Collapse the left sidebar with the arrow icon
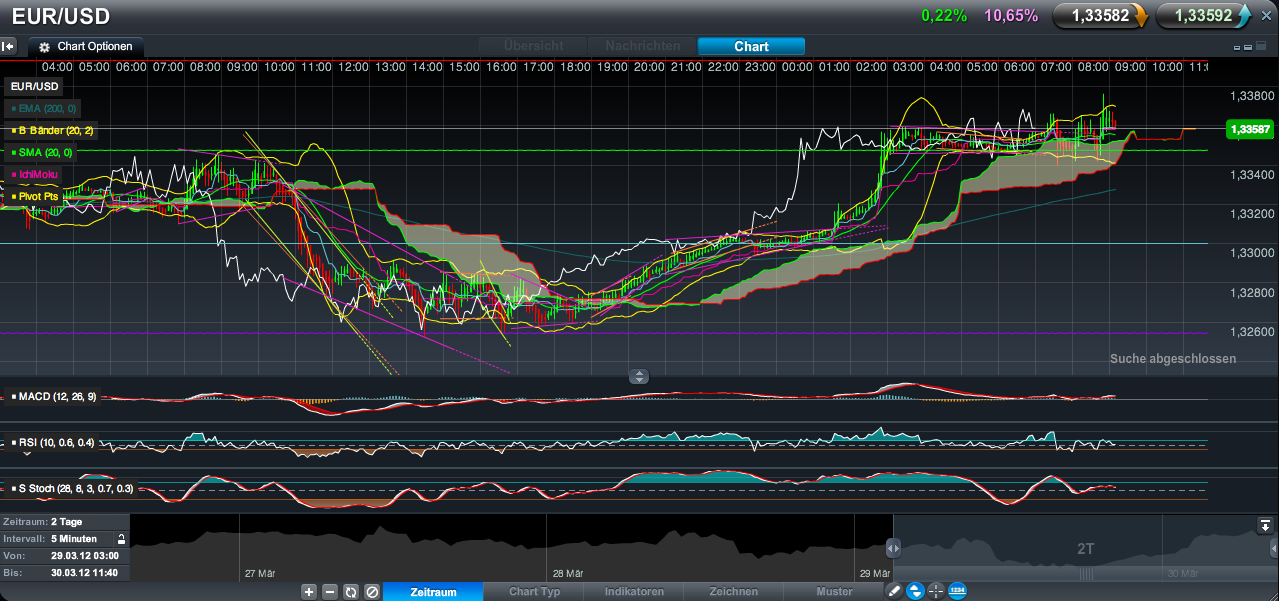This screenshot has width=1279, height=601. point(8,46)
